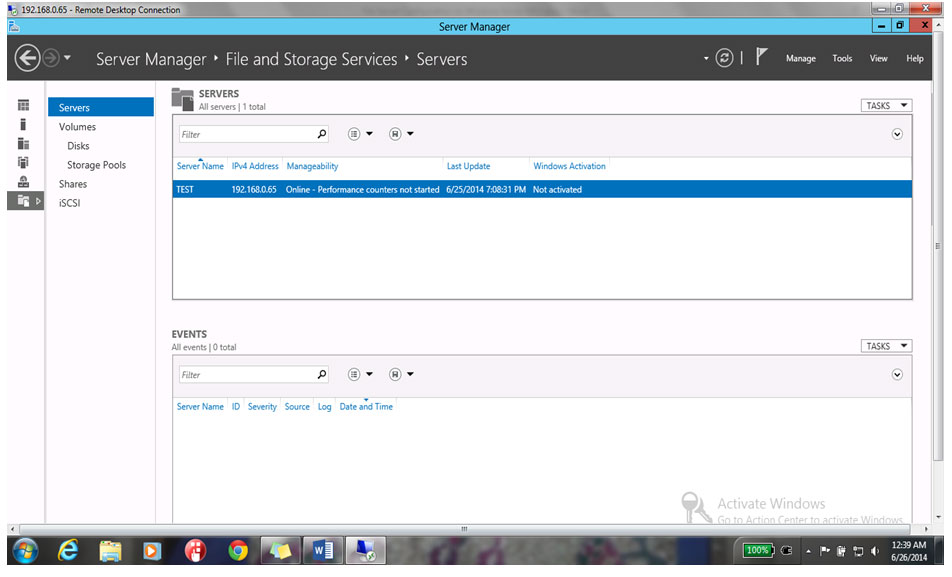Click Server Manager in the breadcrumb
The width and height of the screenshot is (952, 577).
point(151,60)
